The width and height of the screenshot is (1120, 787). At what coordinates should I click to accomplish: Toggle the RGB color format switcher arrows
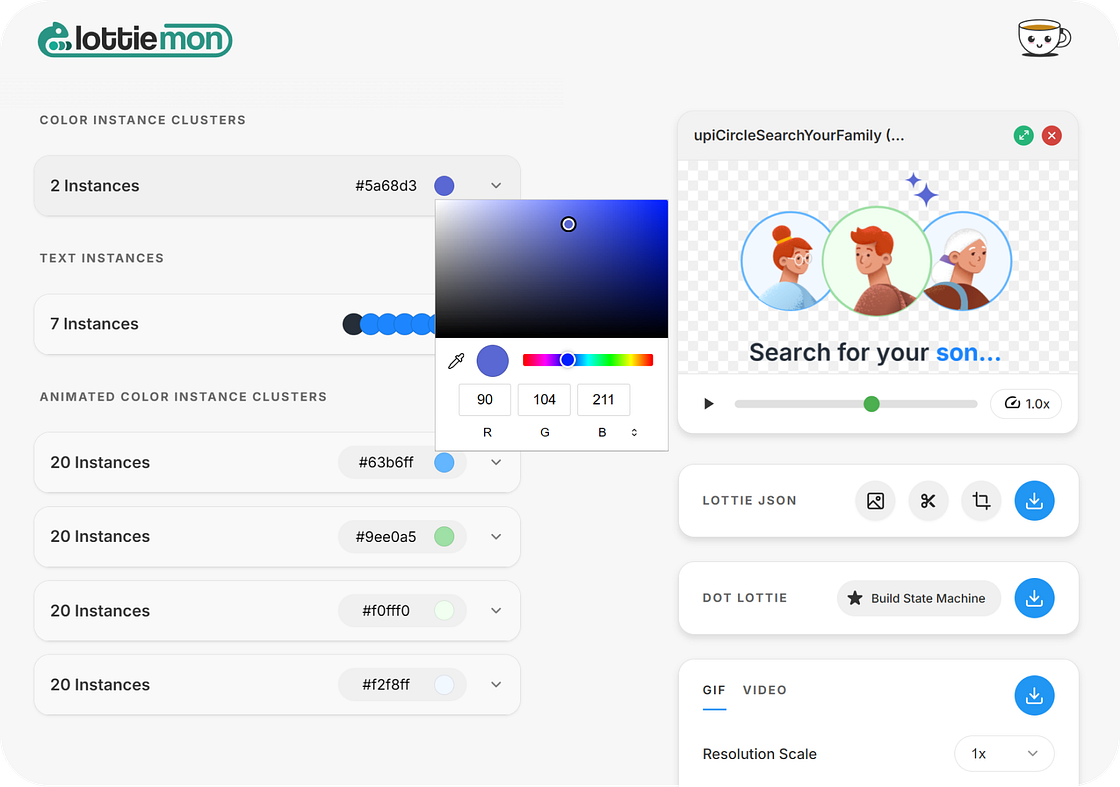click(x=634, y=432)
